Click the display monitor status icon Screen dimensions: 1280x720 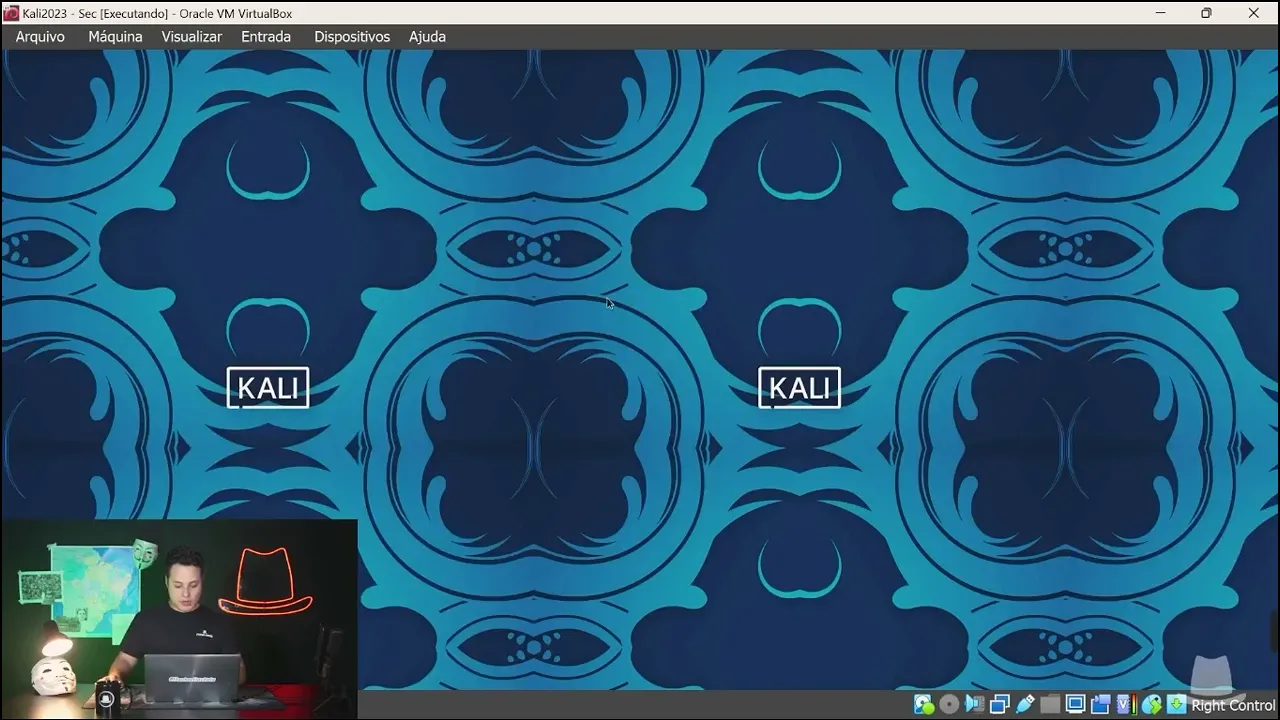coord(1075,704)
